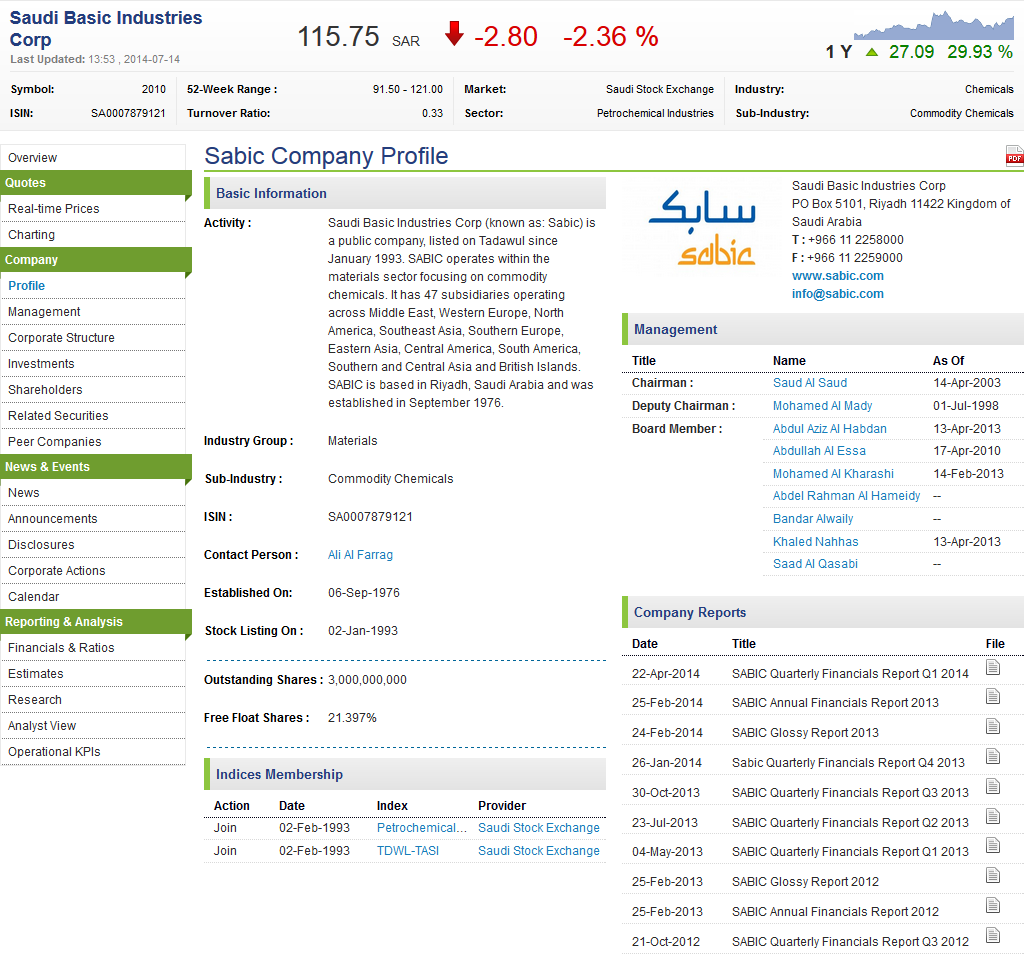Open the Calendar item
Image resolution: width=1025 pixels, height=955 pixels.
coord(93,597)
